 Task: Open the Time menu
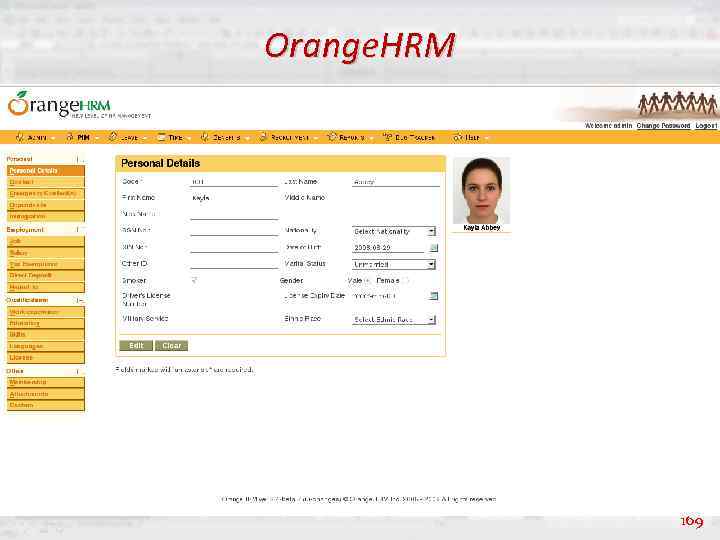click(174, 137)
